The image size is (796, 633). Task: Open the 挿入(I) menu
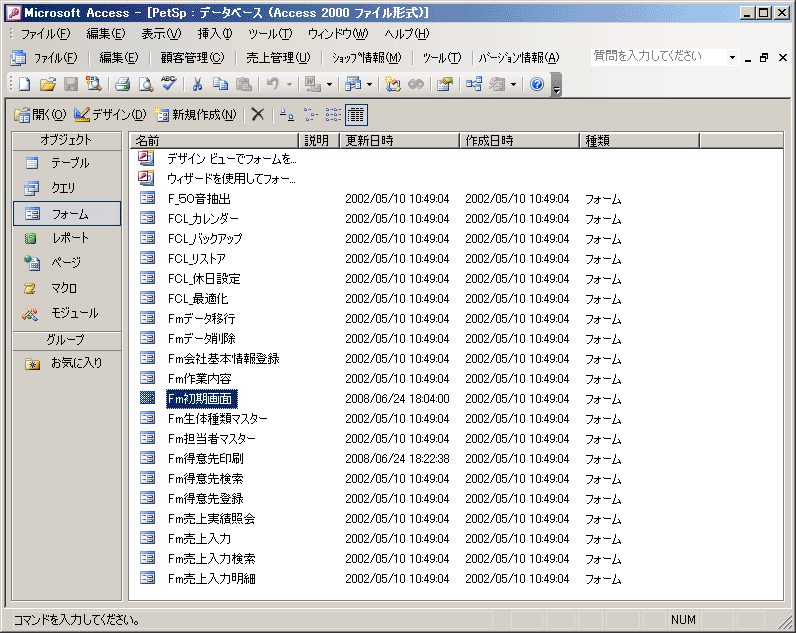tap(215, 34)
